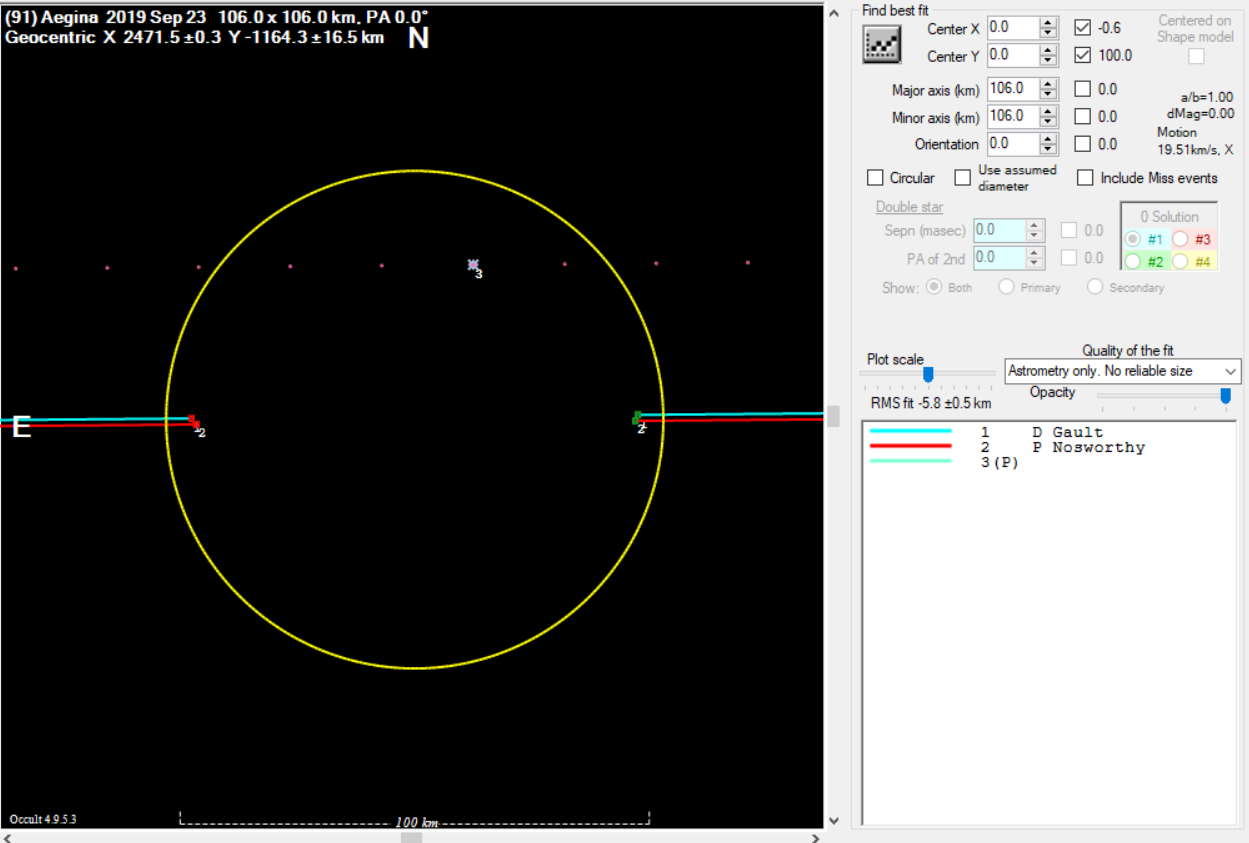Select the D Gault observer row
The height and width of the screenshot is (843, 1249).
click(1048, 432)
